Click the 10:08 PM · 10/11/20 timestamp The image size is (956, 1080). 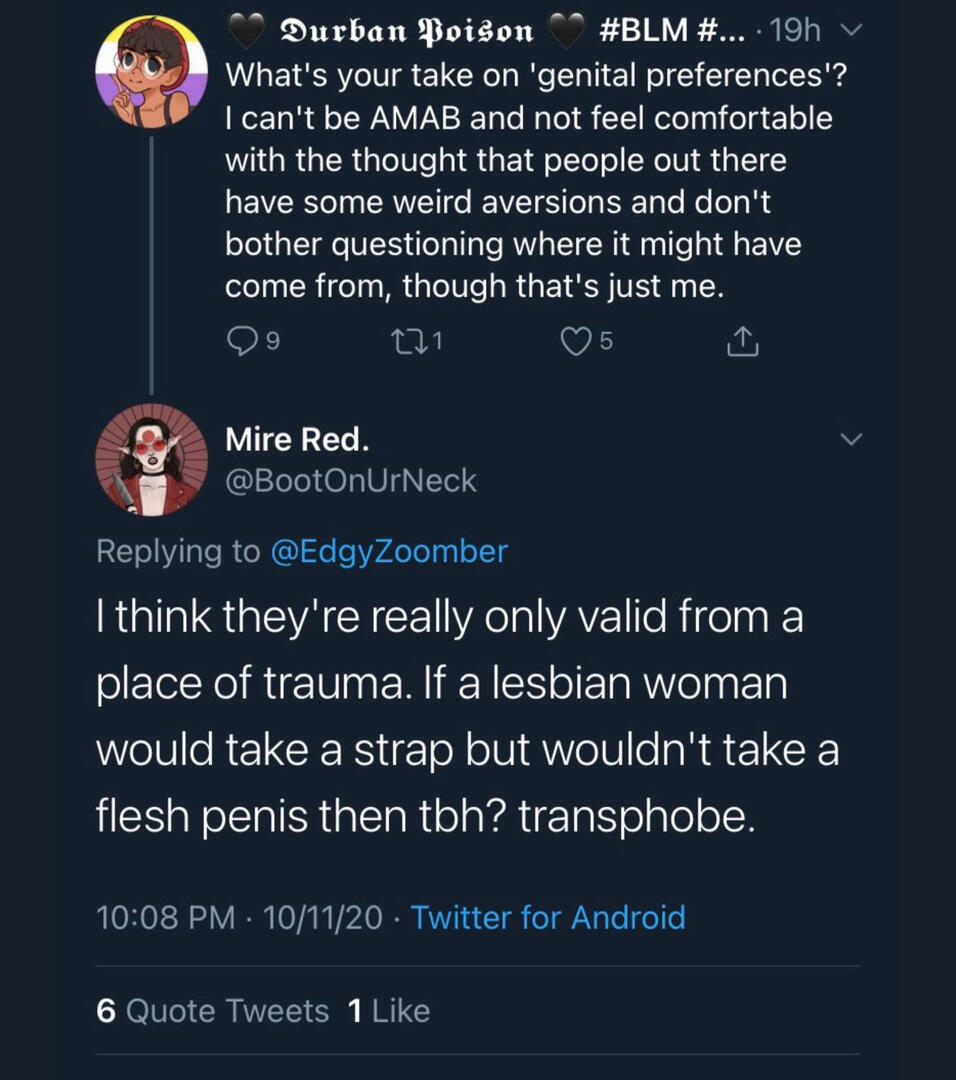point(239,917)
